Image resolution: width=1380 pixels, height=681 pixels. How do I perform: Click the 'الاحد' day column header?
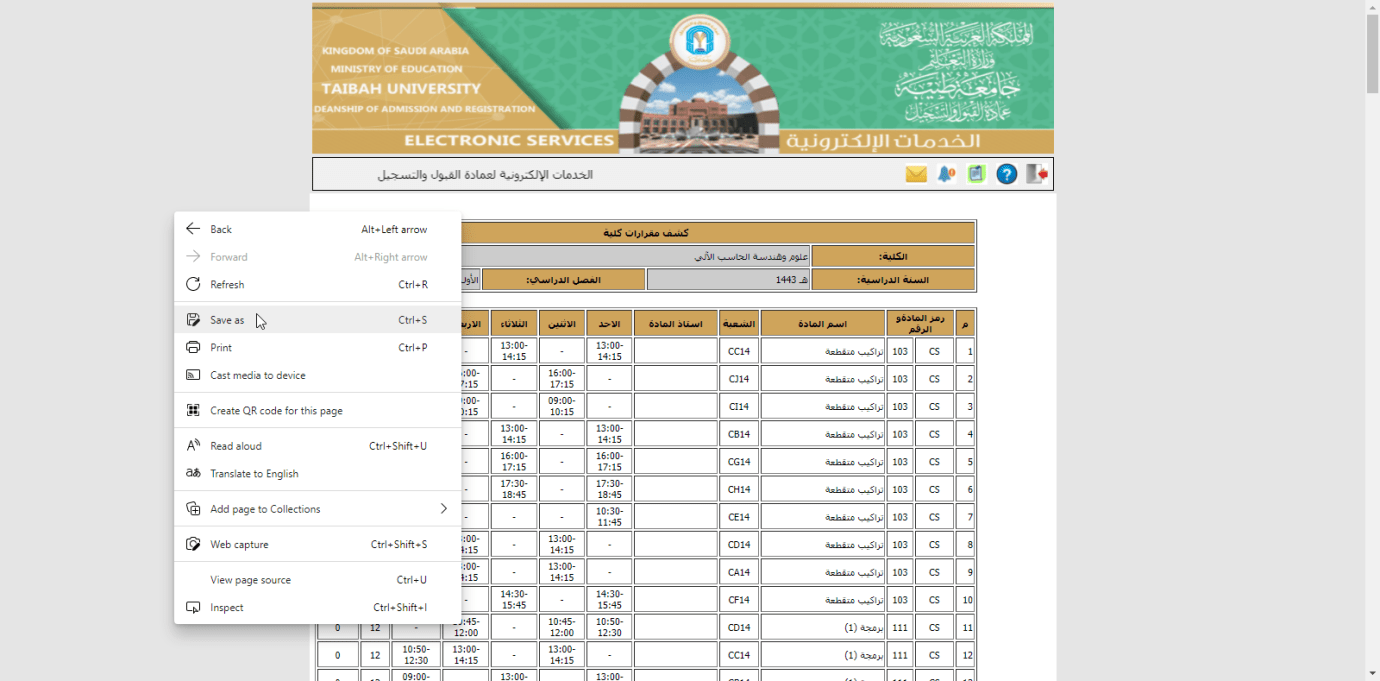(609, 323)
